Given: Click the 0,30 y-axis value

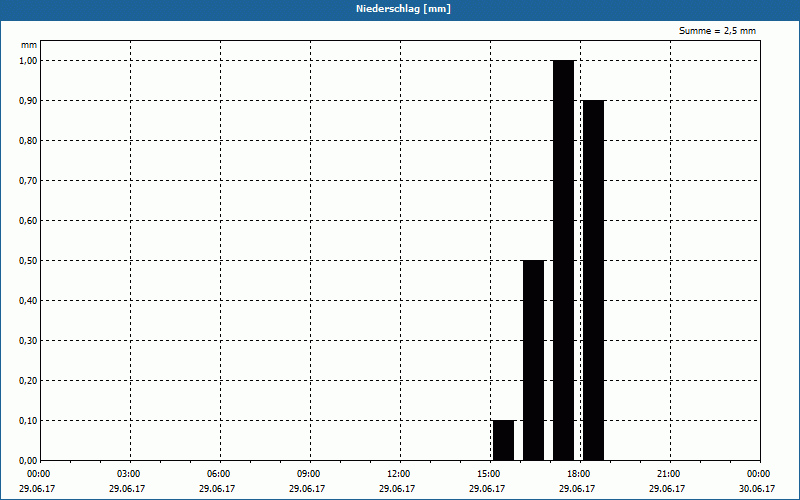Looking at the screenshot, I should [x=28, y=340].
